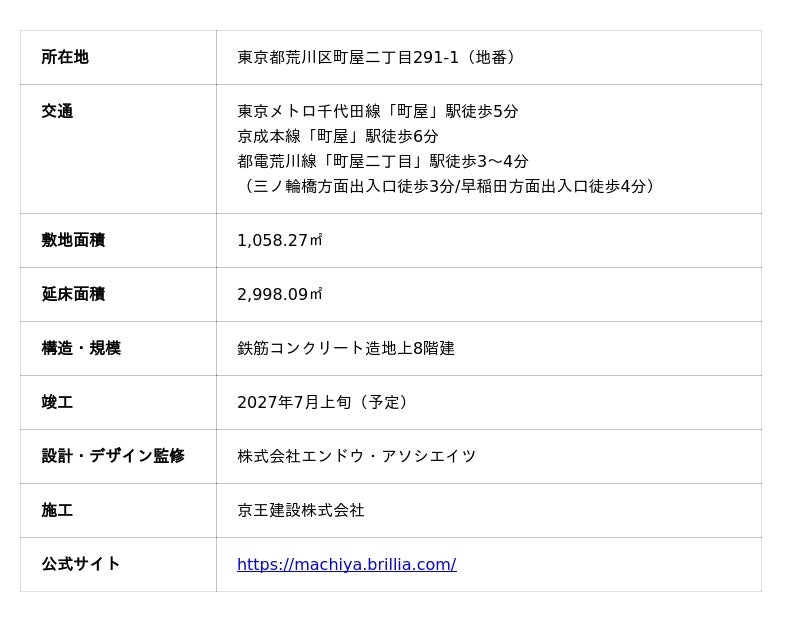
Task: Click the 設計・デザイン監修 row header
Action: (113, 457)
